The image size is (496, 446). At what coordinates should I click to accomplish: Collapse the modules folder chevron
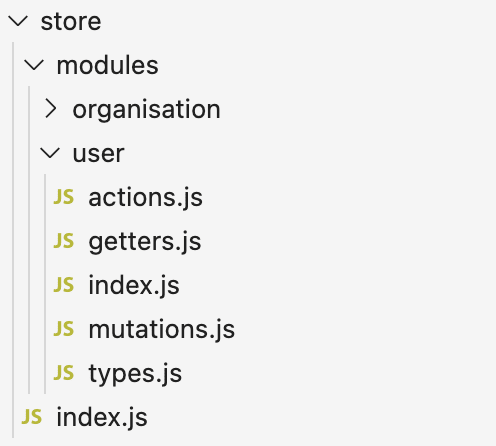[34, 65]
